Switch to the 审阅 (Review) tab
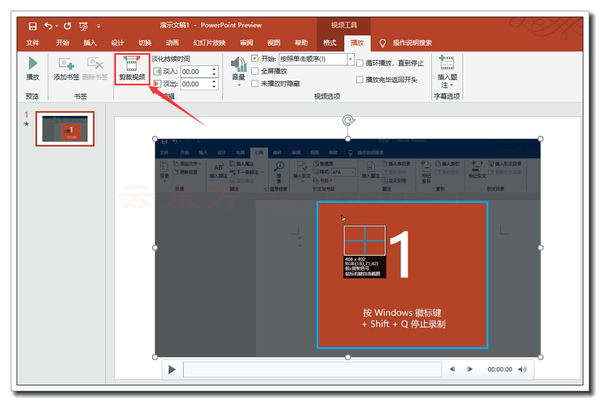The width and height of the screenshot is (600, 402). 246,42
